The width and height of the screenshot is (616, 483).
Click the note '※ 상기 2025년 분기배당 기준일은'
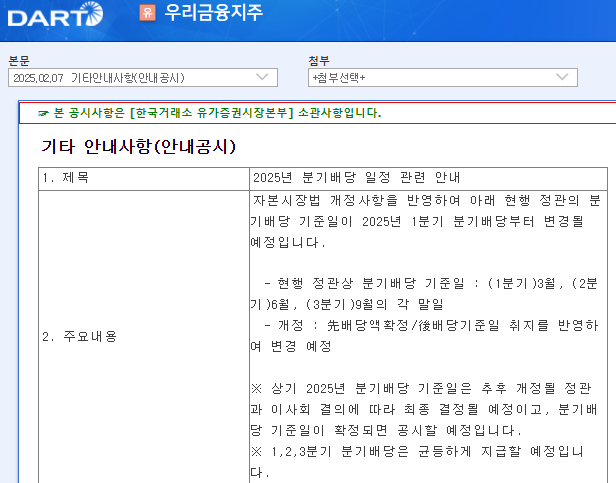(x=424, y=410)
